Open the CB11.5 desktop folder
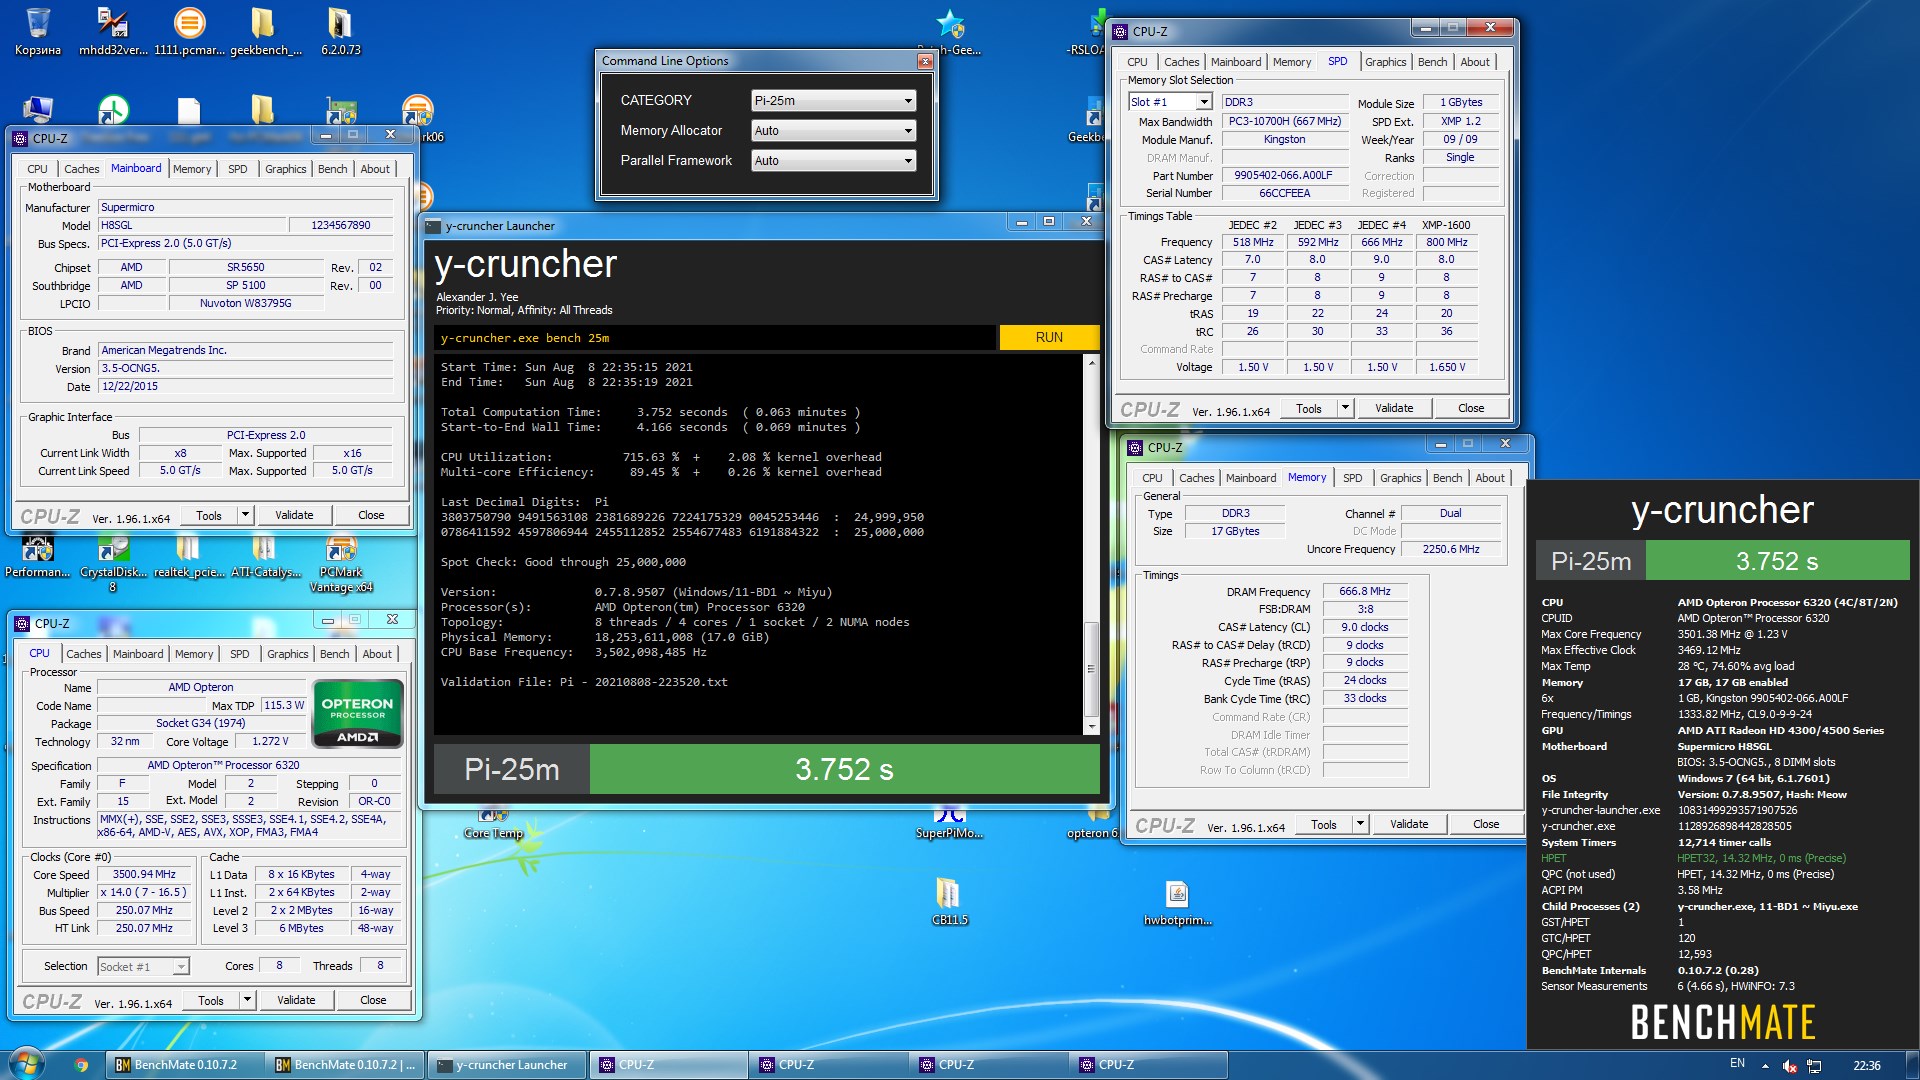This screenshot has height=1080, width=1920. tap(949, 900)
